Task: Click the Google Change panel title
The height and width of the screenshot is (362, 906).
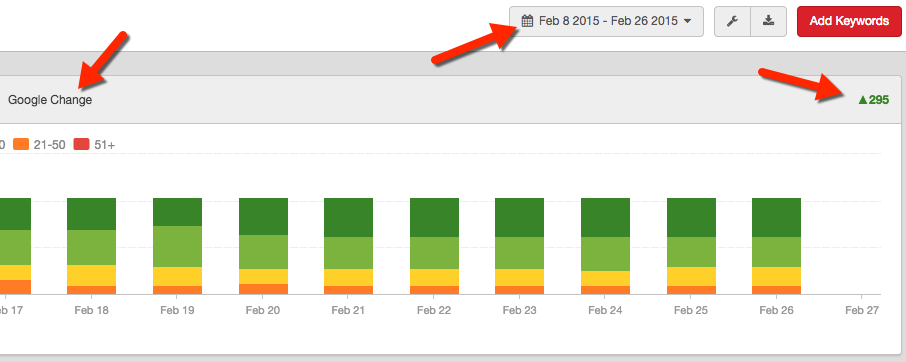Action: tap(50, 100)
